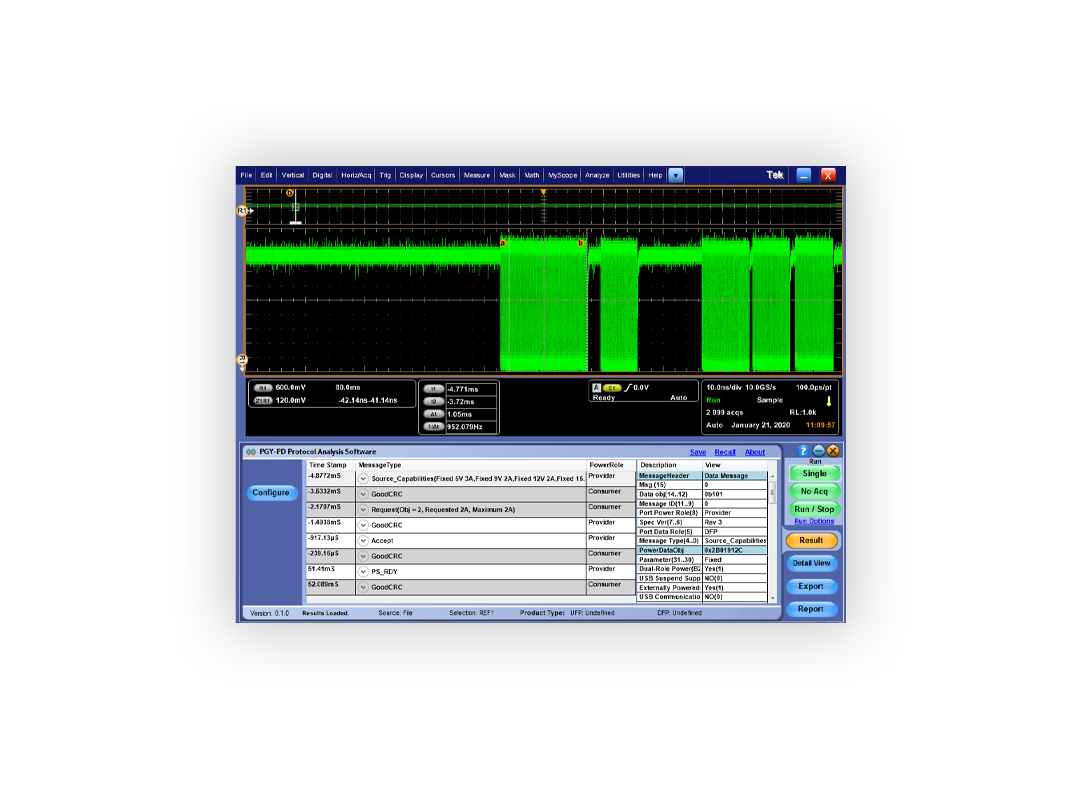Click the A trigger event icon

pos(596,388)
